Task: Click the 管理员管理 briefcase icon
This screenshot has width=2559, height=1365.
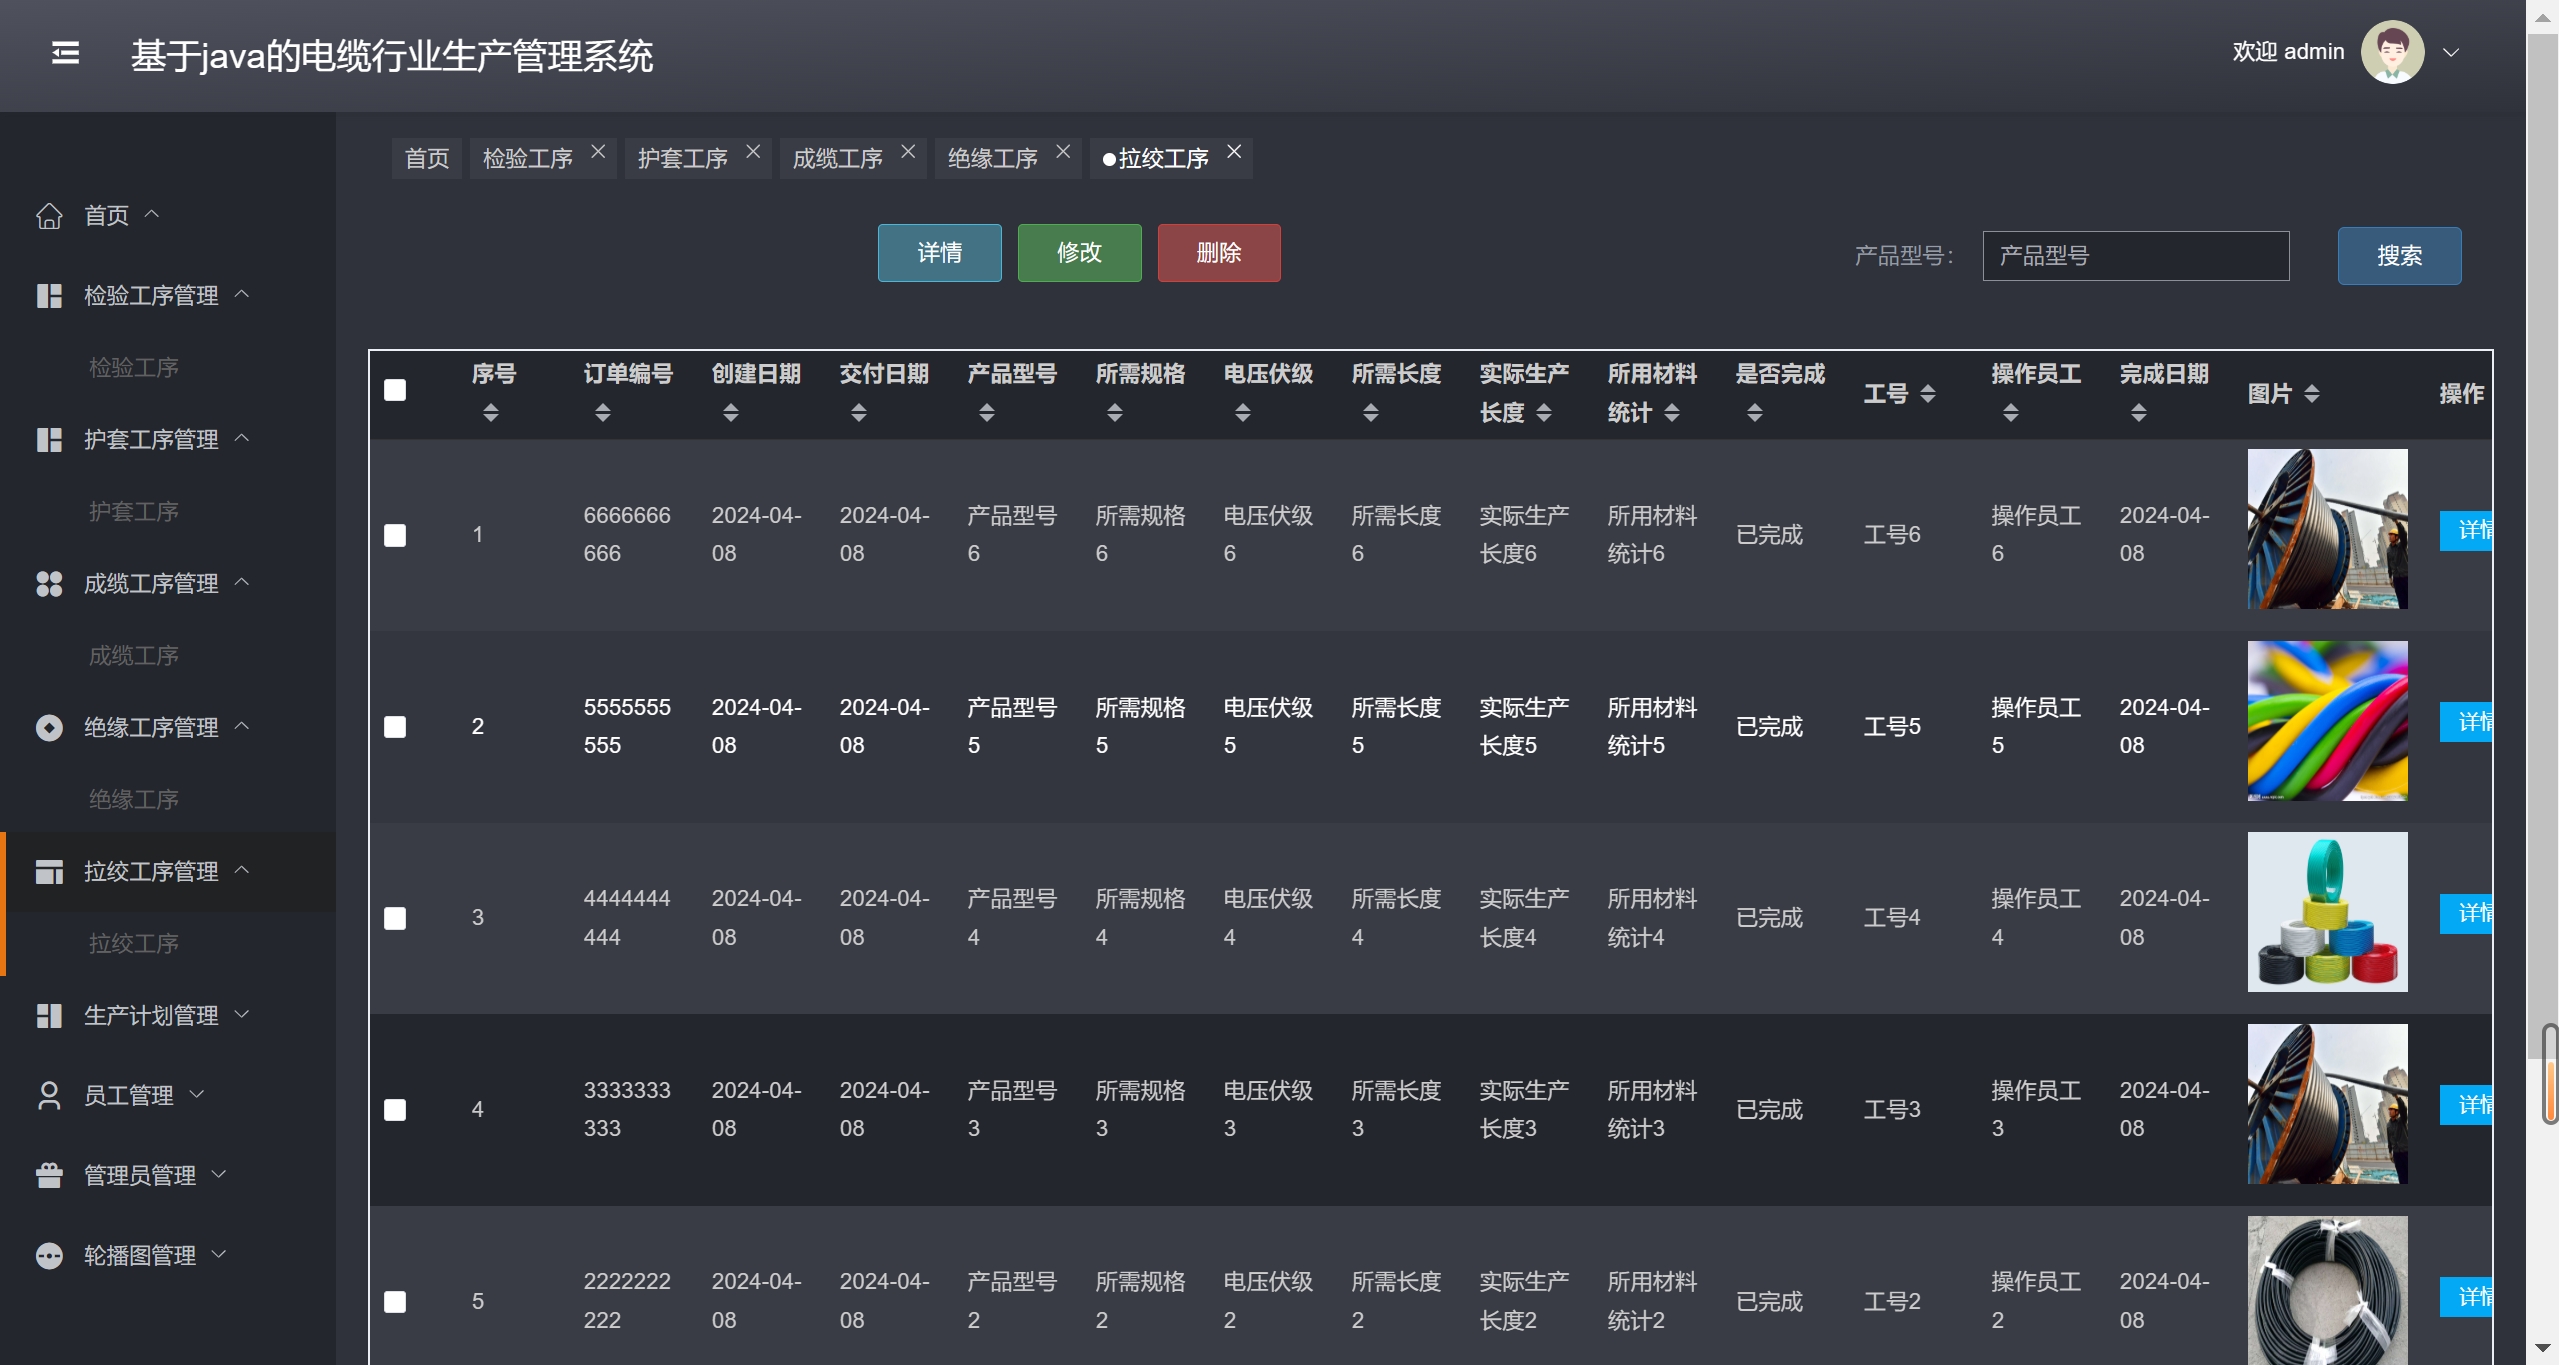Action: 49,1176
